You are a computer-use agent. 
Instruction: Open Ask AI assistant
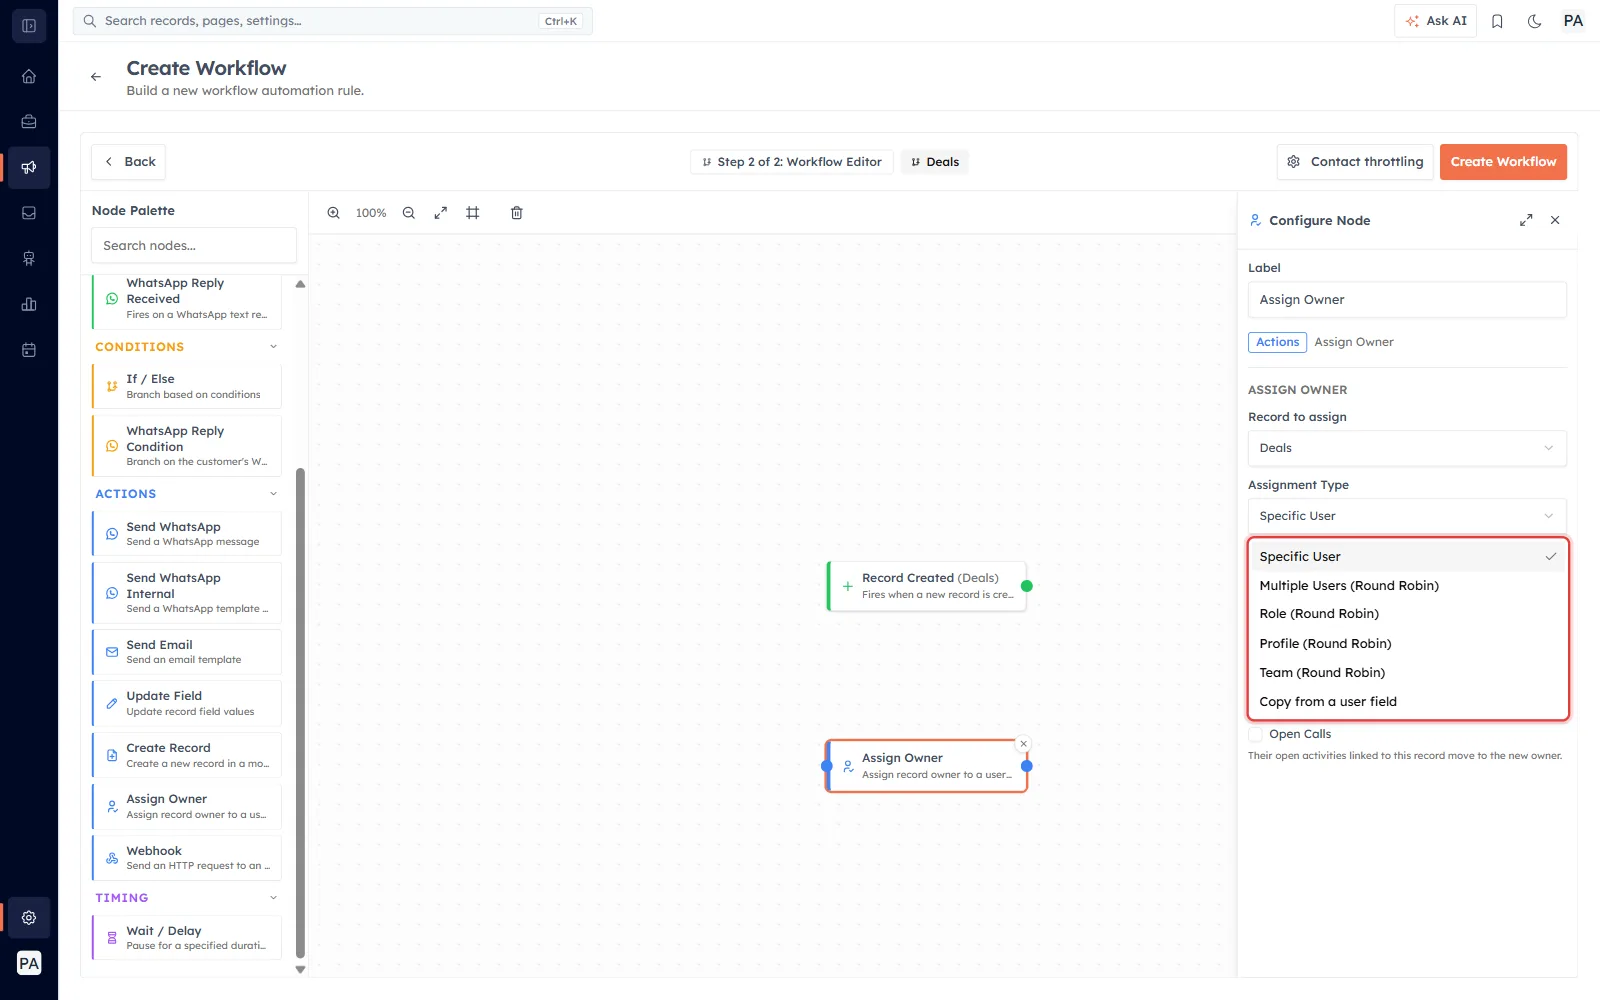tap(1435, 21)
